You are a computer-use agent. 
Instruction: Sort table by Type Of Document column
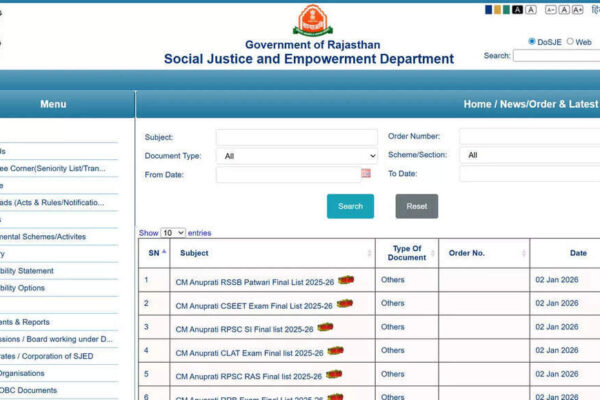tap(407, 253)
